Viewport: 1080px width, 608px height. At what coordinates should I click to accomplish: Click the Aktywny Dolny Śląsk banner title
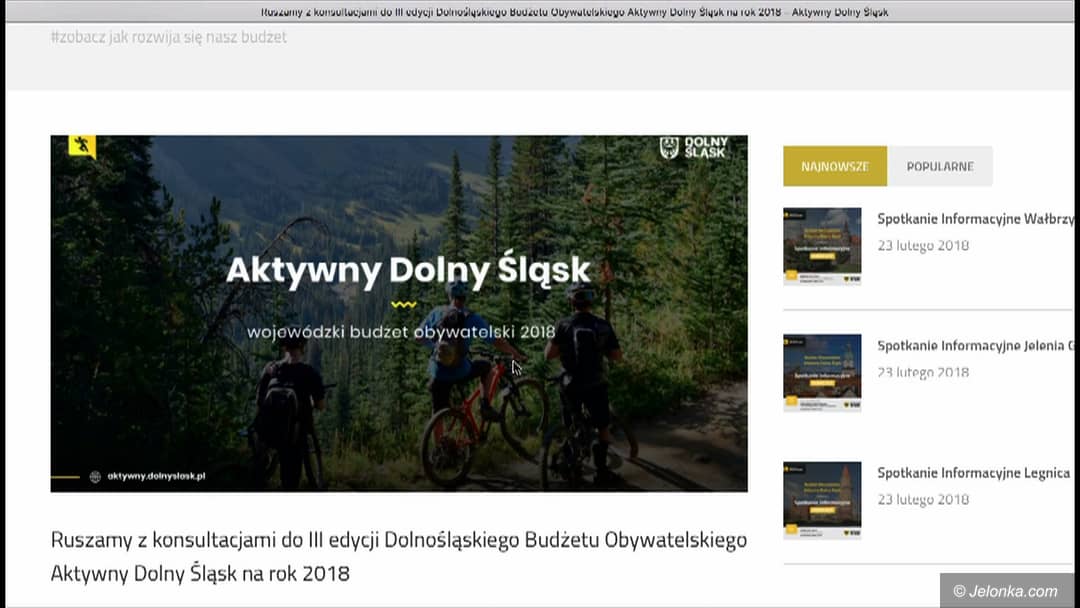point(408,270)
